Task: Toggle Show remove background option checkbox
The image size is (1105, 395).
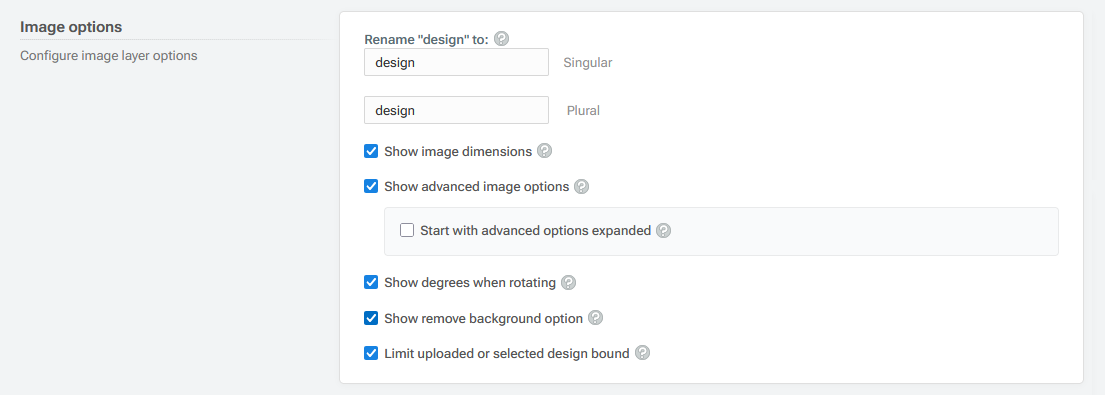Action: 371,318
